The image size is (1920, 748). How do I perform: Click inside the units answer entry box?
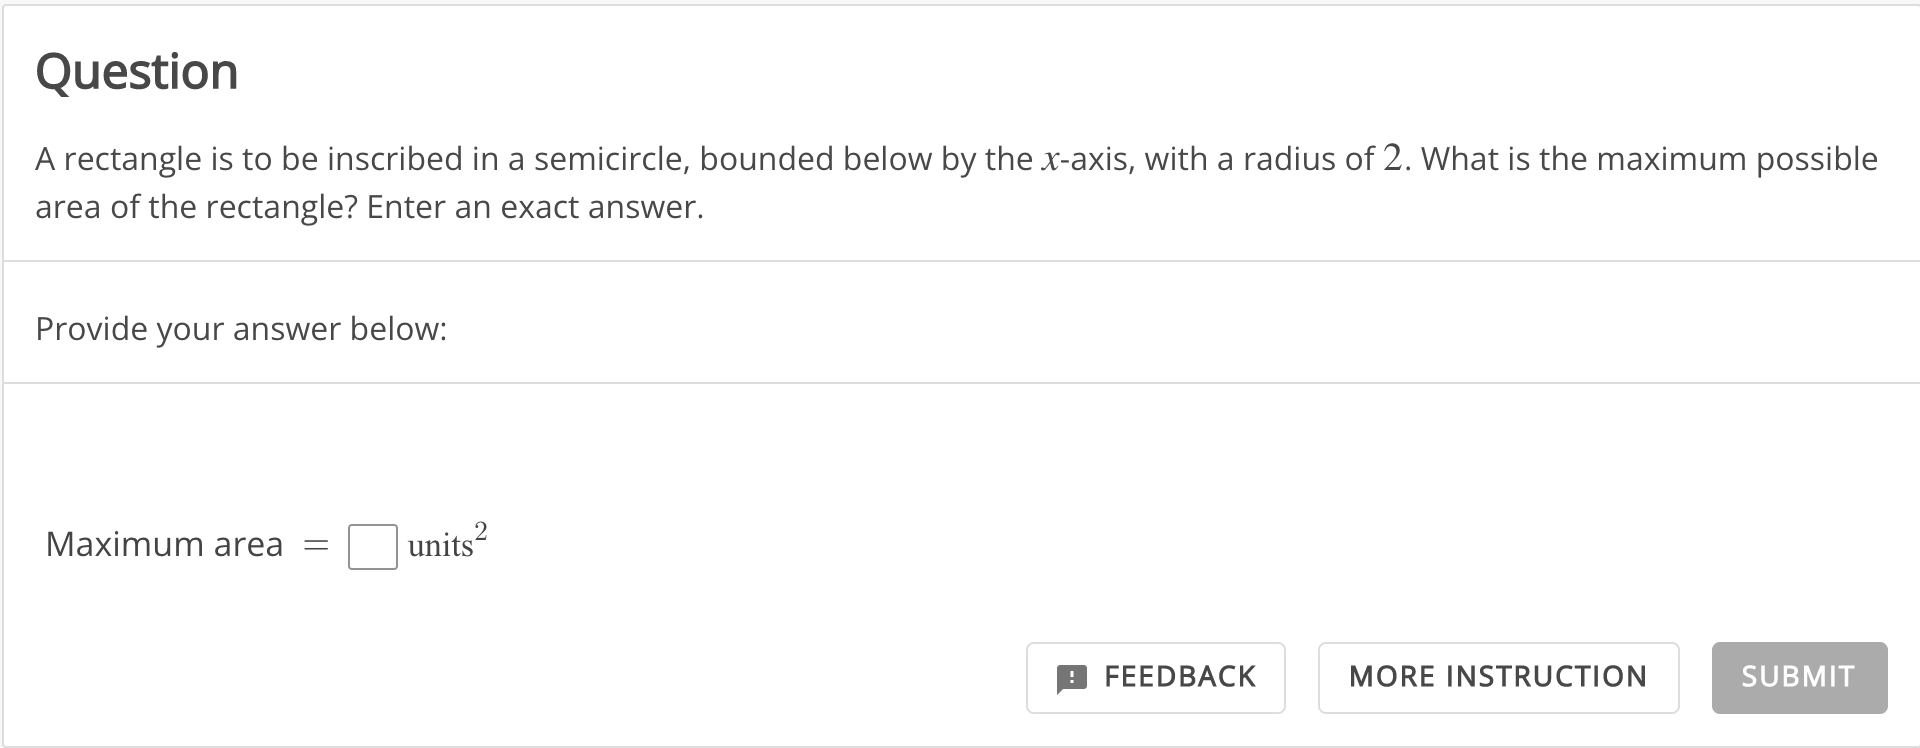click(371, 547)
